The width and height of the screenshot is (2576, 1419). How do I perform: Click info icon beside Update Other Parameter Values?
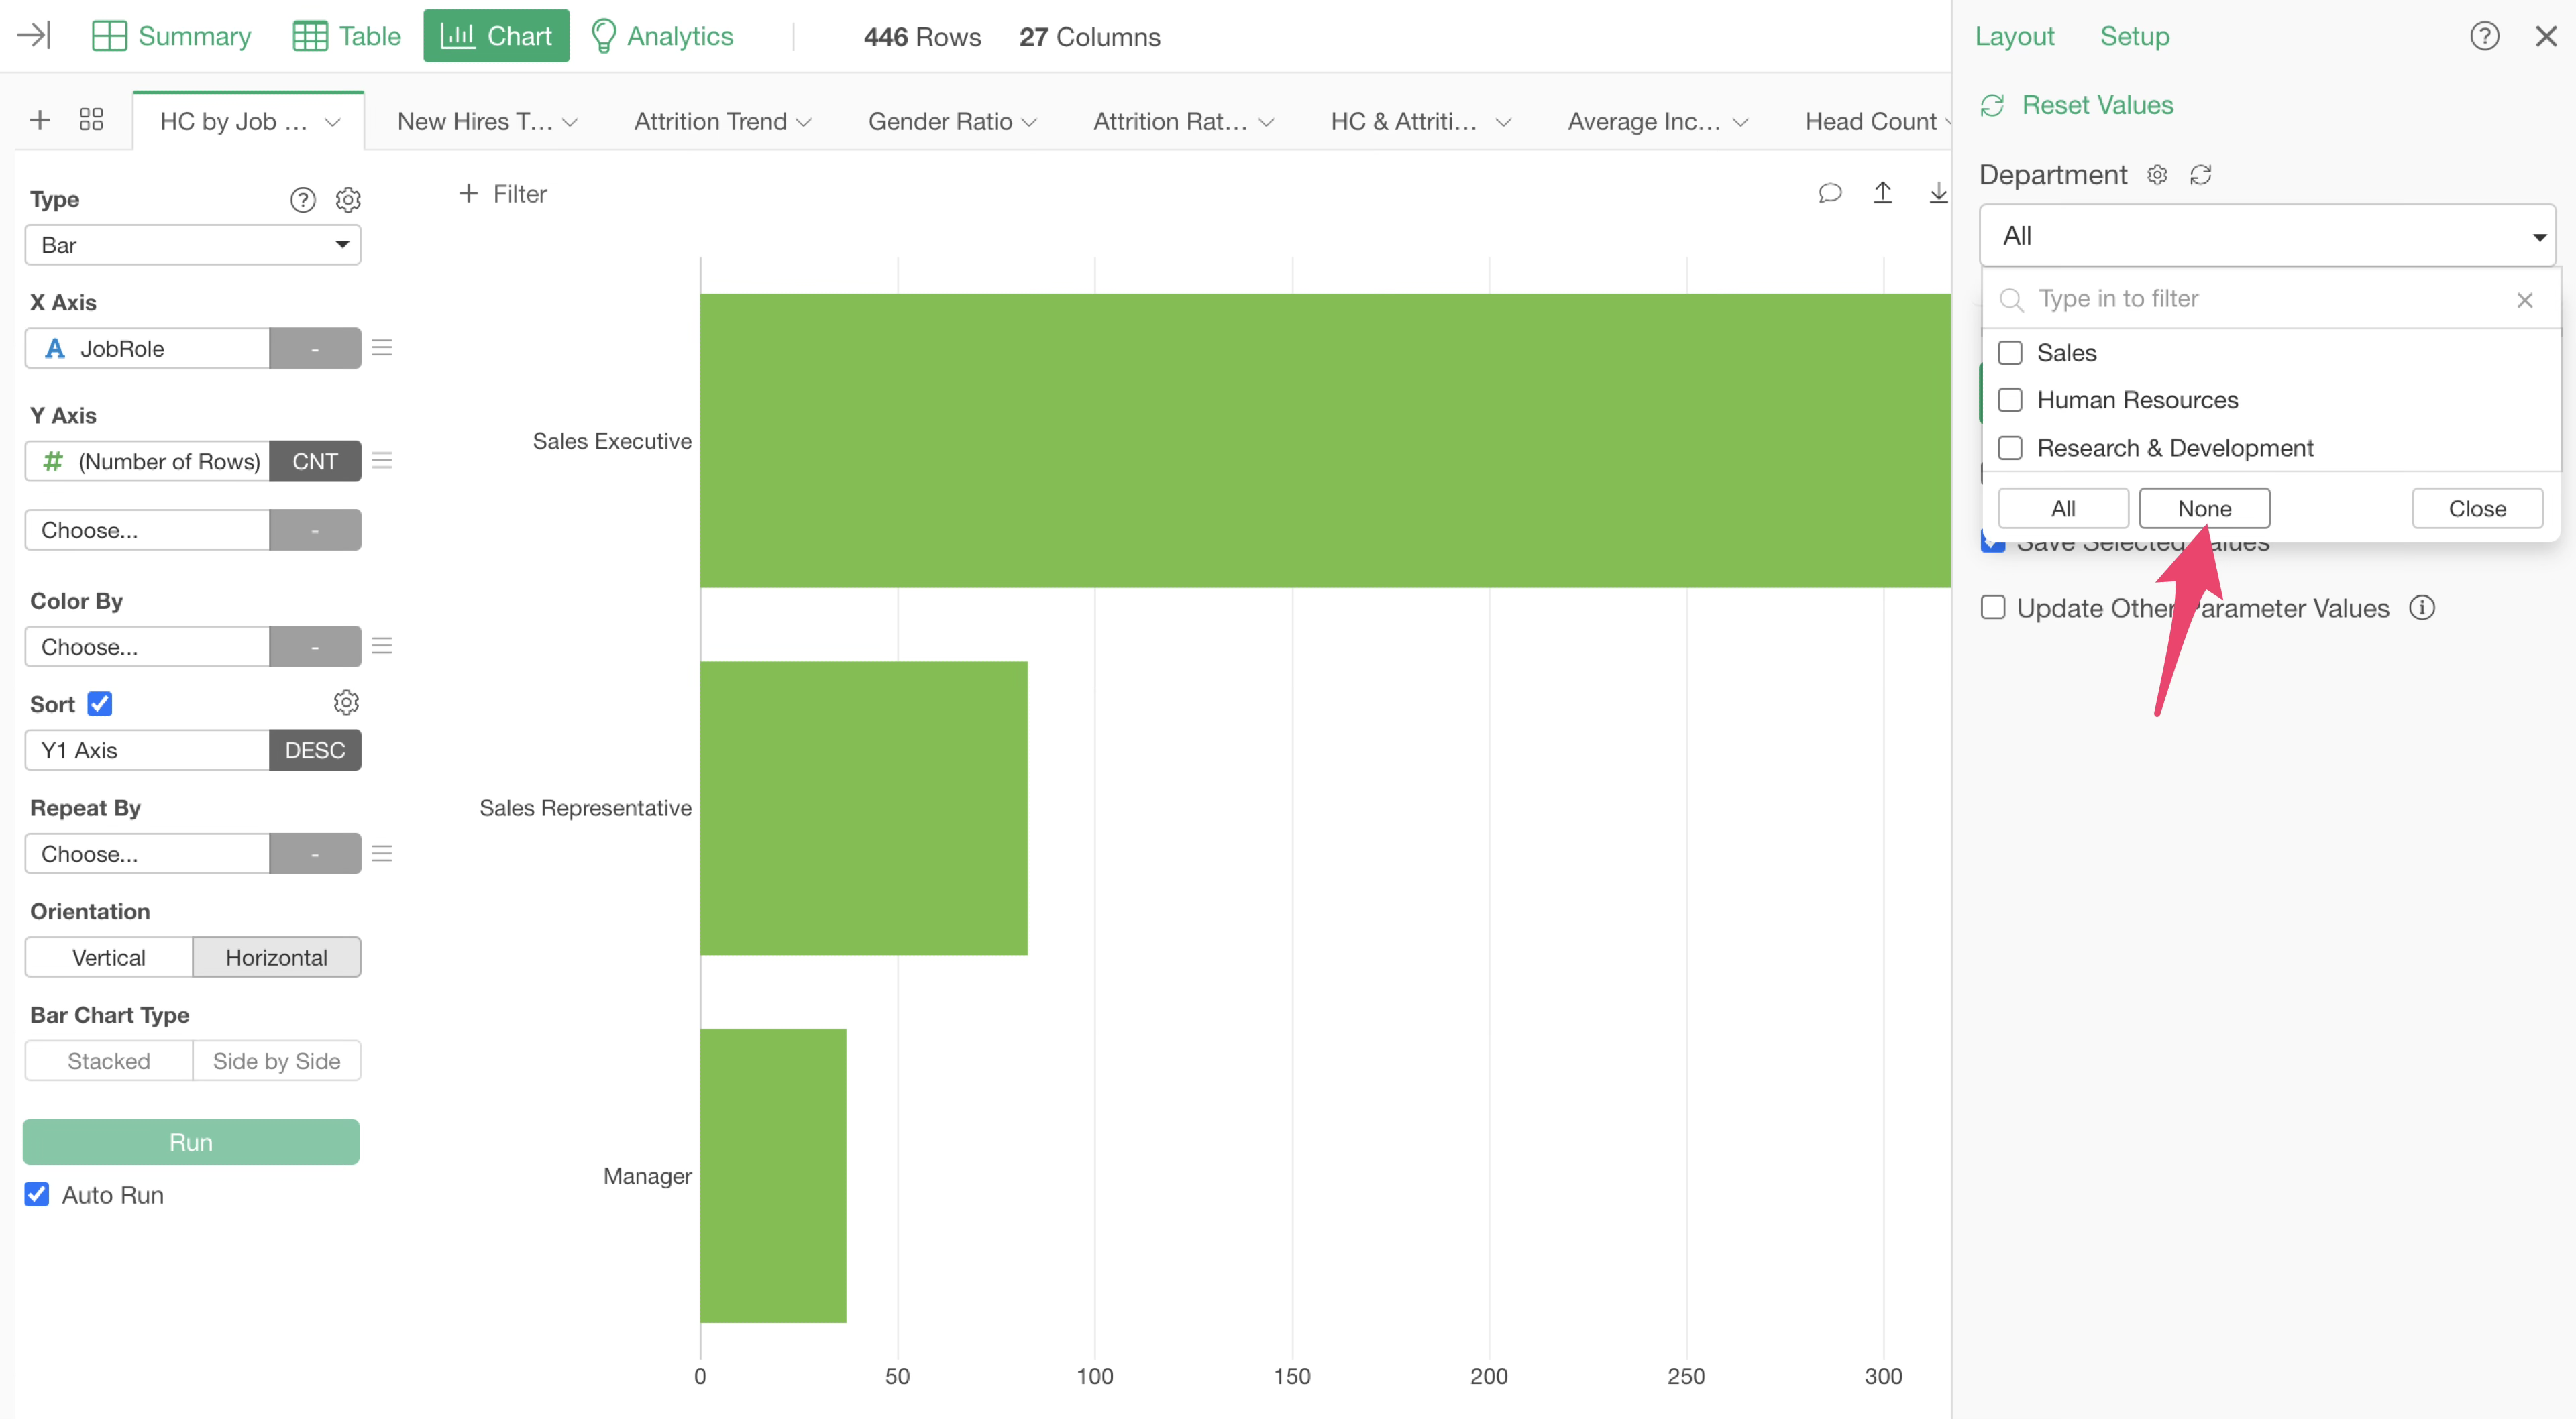click(2421, 607)
